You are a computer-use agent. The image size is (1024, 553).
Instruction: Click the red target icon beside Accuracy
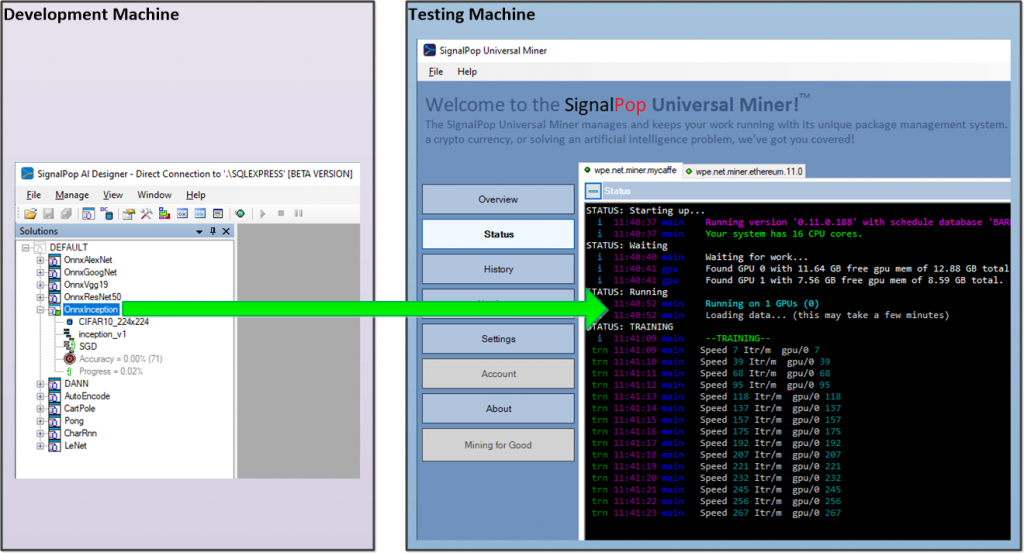pos(70,358)
